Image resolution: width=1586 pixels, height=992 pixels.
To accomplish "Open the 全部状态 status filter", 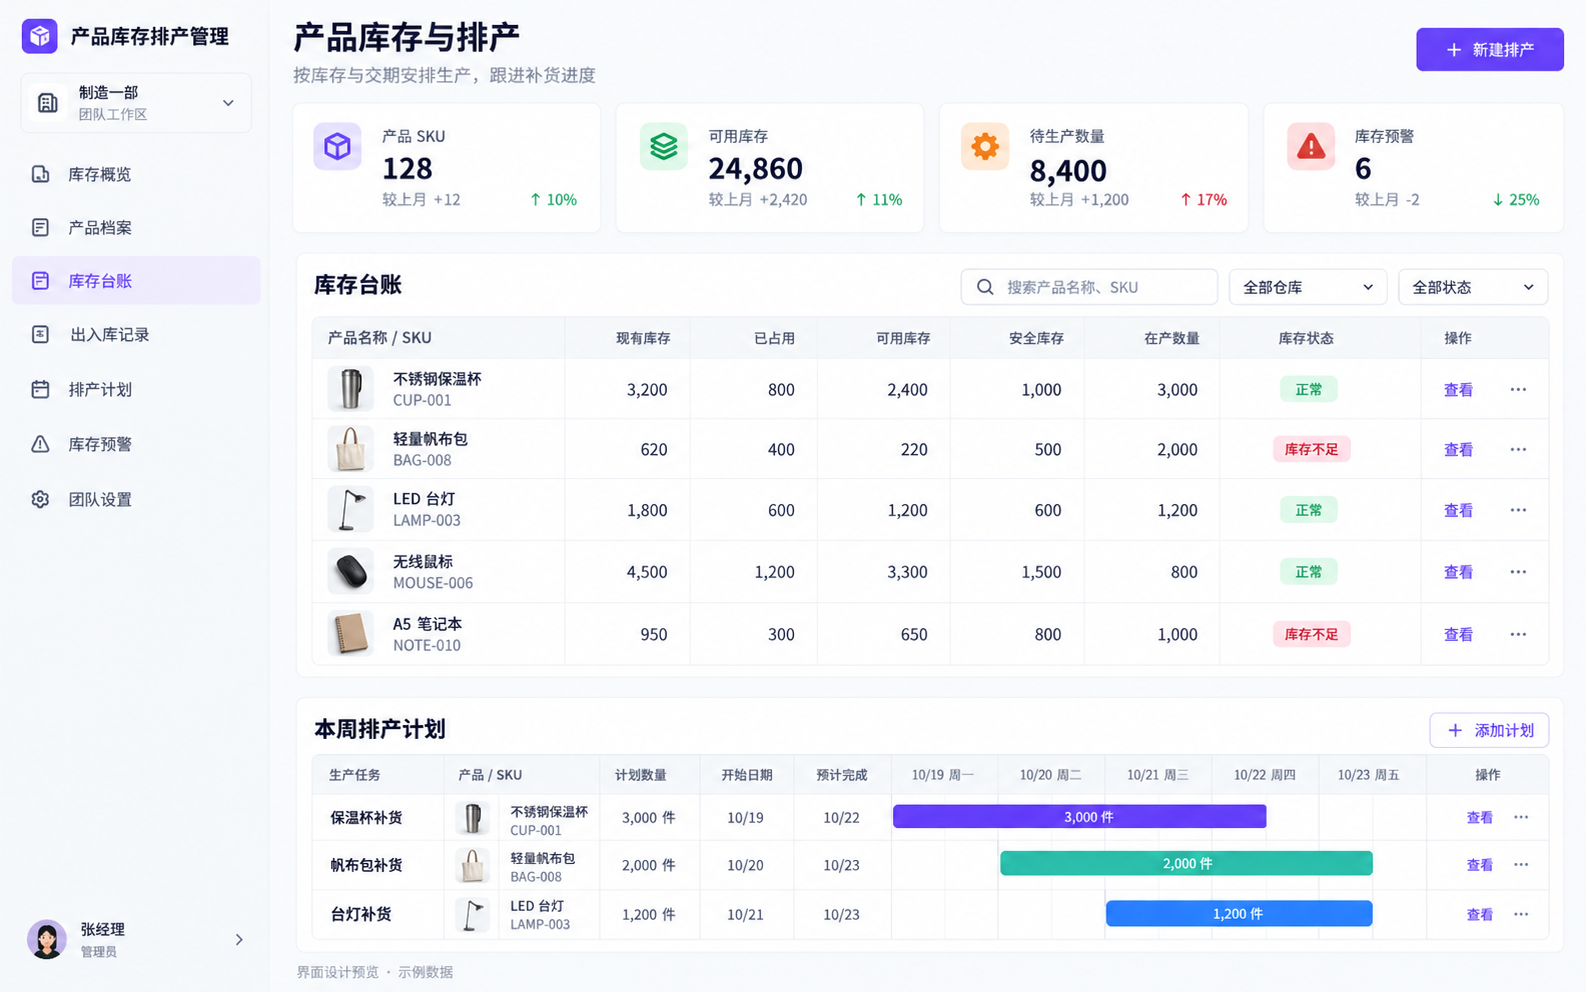I will (x=1473, y=287).
